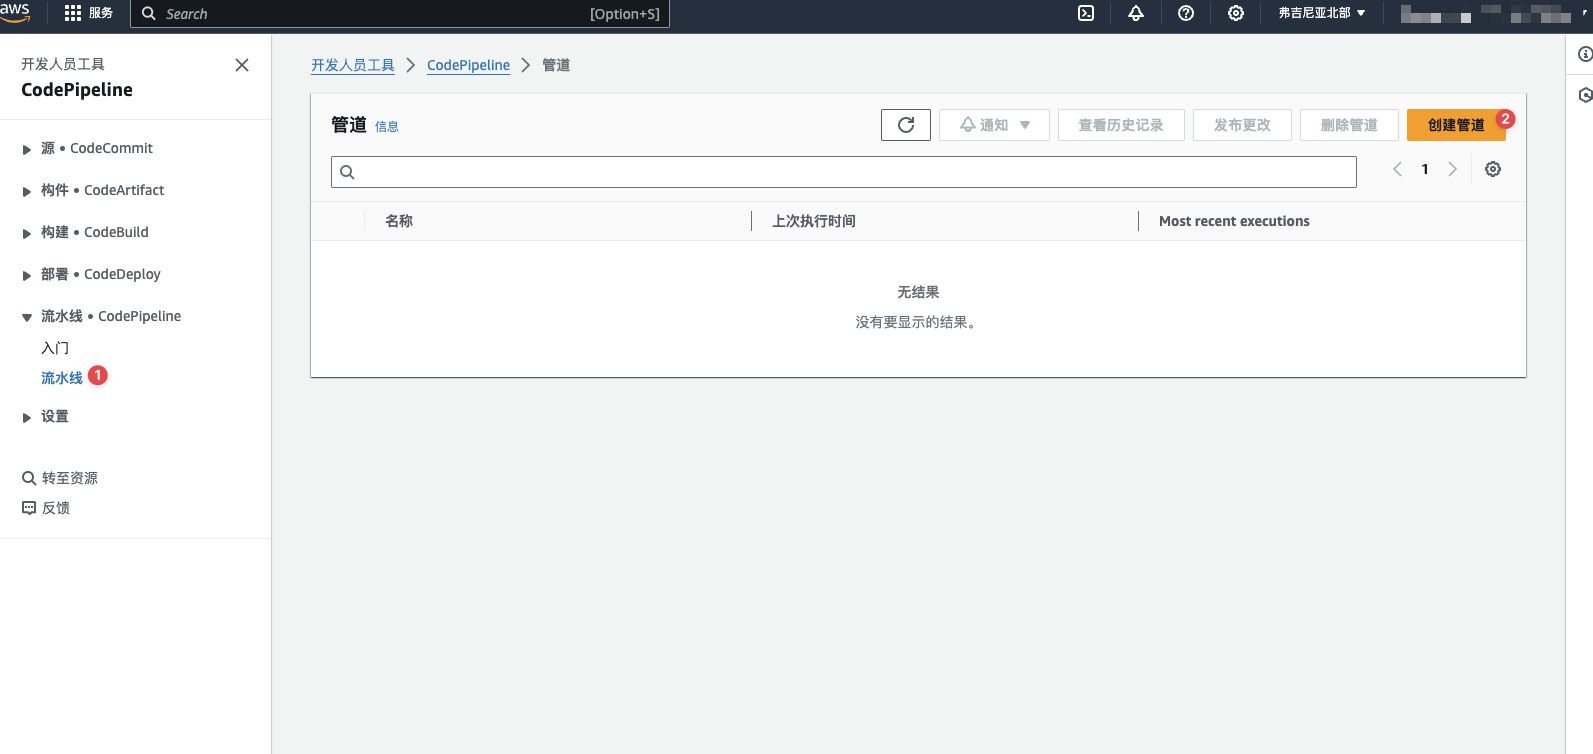The width and height of the screenshot is (1593, 754).
Task: Select 入门 in the sidebar
Action: pos(55,348)
